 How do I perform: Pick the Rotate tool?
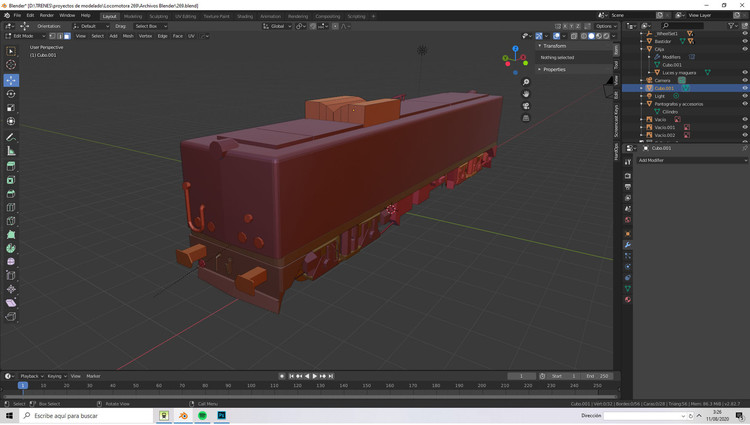pyautogui.click(x=11, y=94)
